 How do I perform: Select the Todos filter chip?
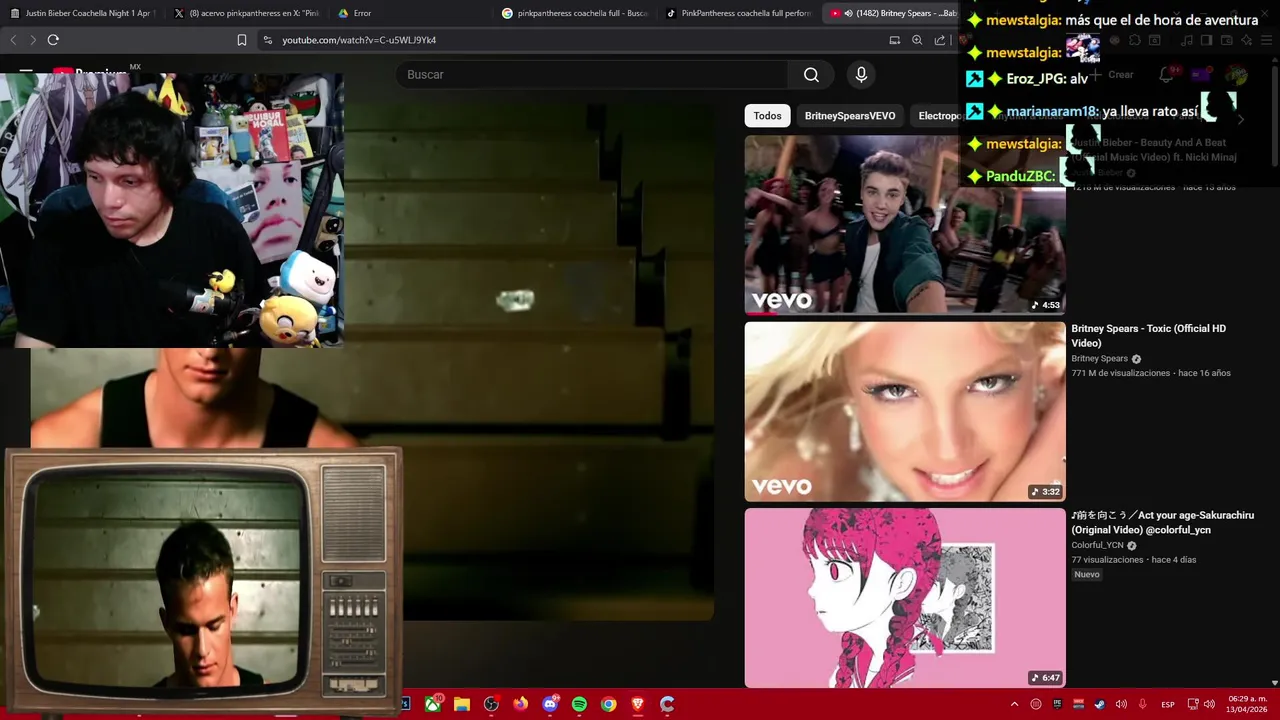tap(767, 116)
